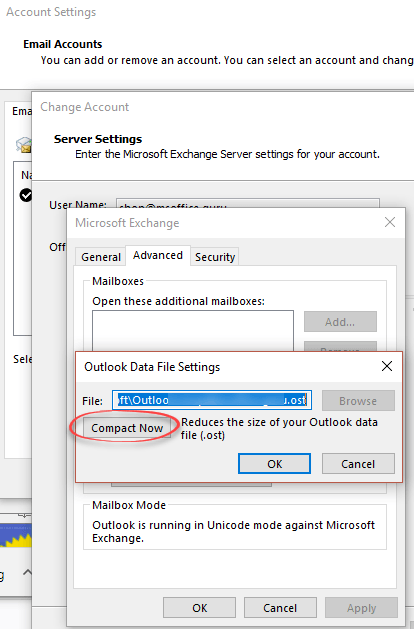The image size is (414, 629).
Task: Select the .ost File path field
Action: tap(212, 400)
